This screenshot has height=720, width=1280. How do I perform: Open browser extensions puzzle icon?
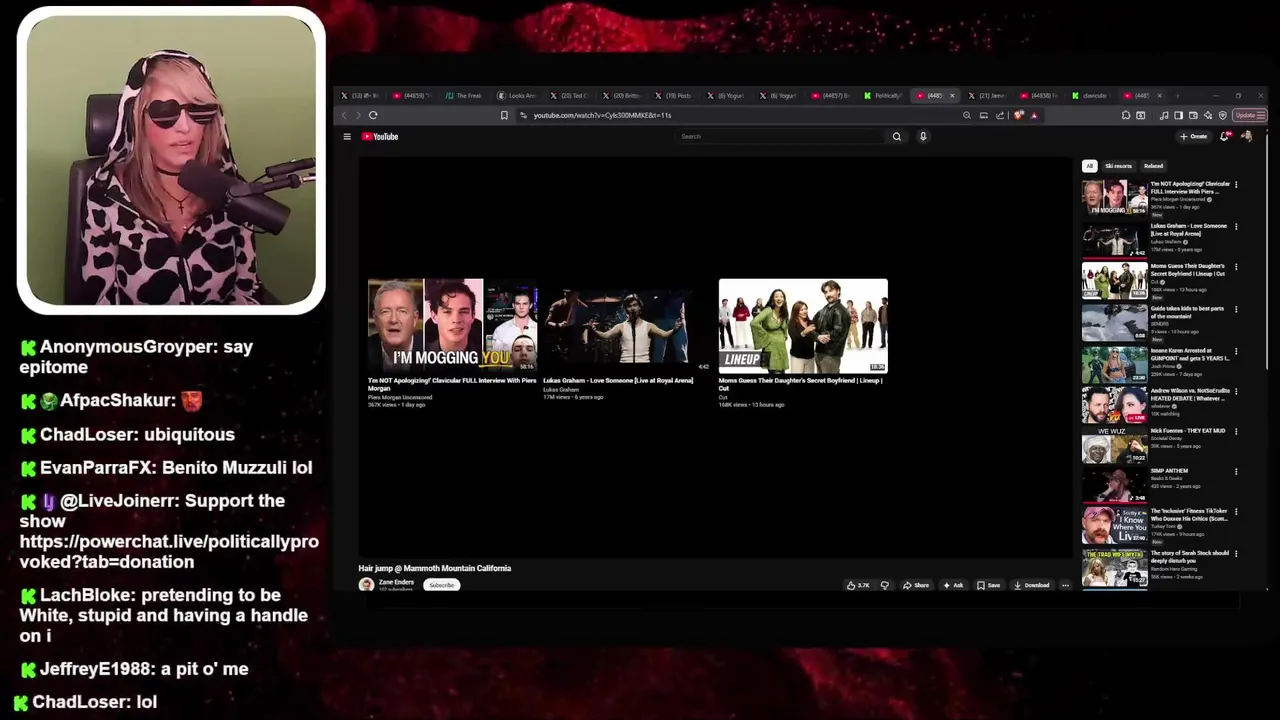coord(1126,115)
